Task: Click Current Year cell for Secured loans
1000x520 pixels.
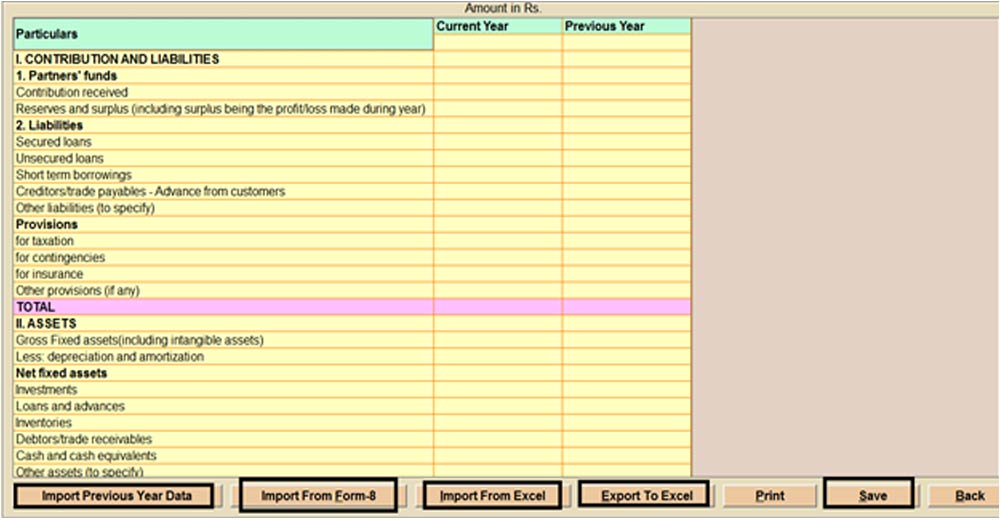Action: (x=497, y=142)
